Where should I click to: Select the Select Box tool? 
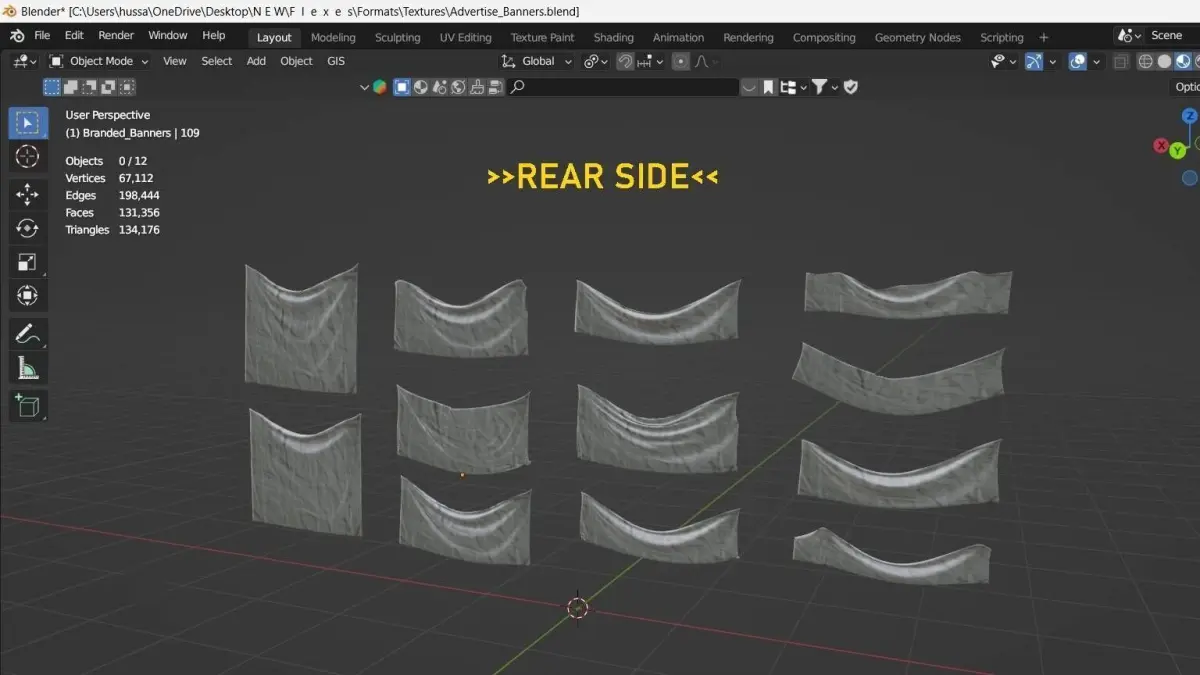pos(27,123)
